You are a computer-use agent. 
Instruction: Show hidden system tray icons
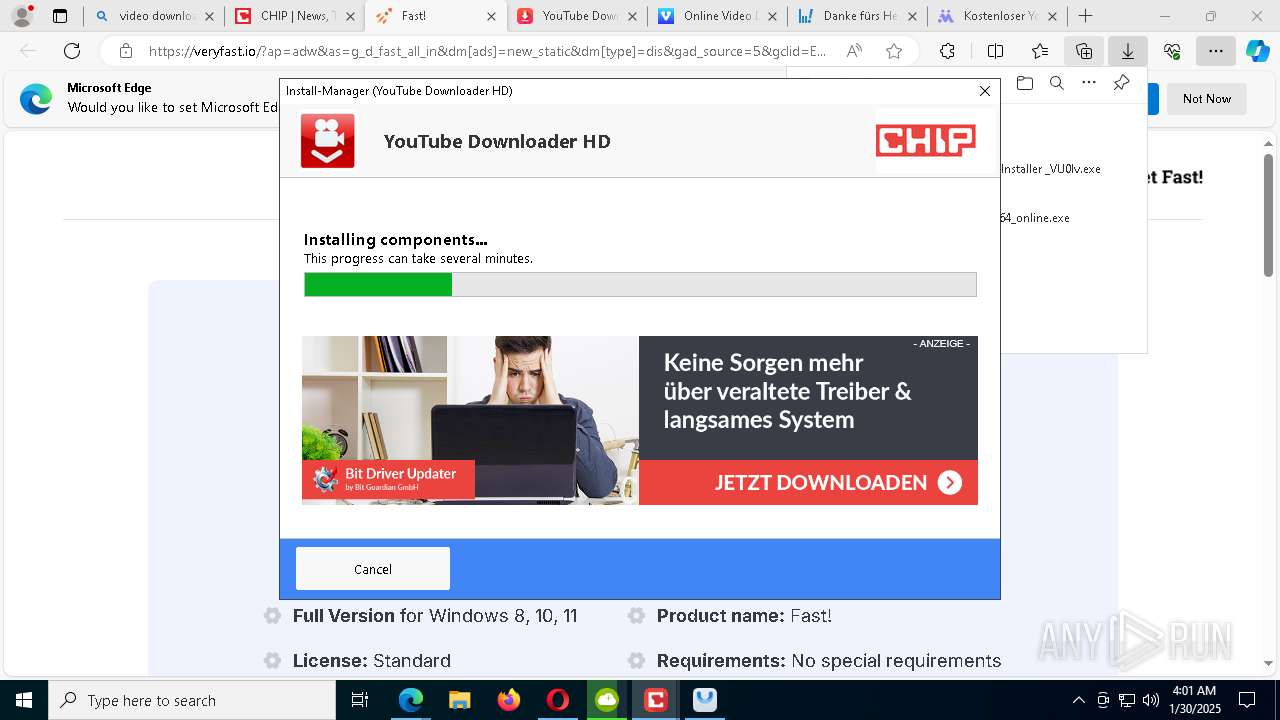[1078, 700]
